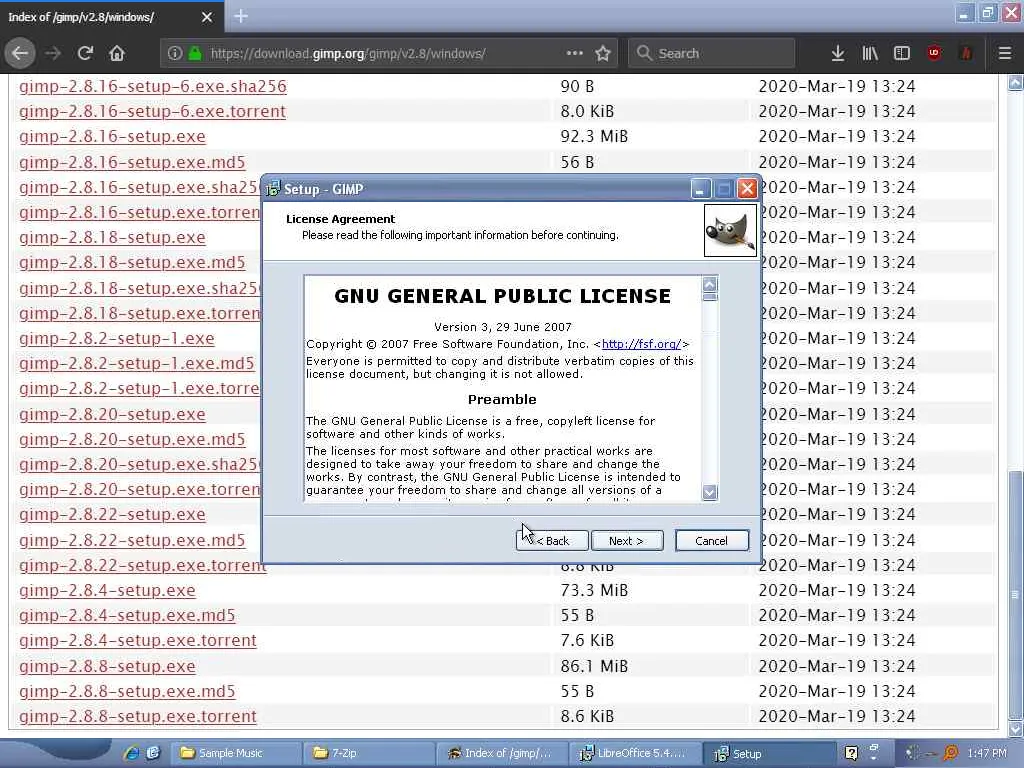Open gimp-2.8.16-setup-6.exe.torrent link
The height and width of the screenshot is (768, 1024).
[x=152, y=112]
